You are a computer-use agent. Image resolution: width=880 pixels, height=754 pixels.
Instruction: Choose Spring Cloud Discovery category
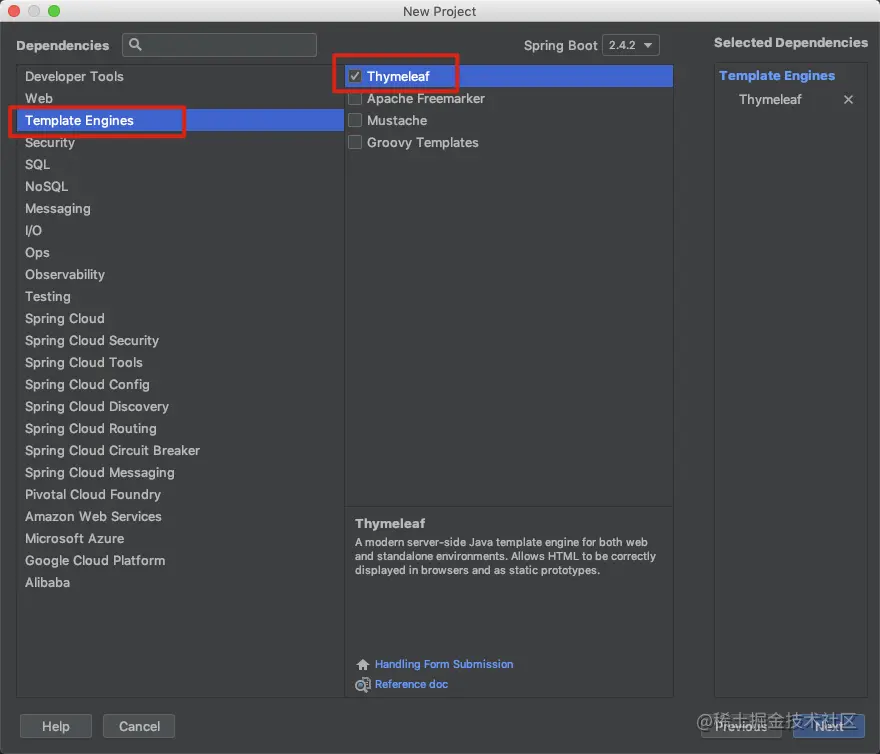coord(180,406)
